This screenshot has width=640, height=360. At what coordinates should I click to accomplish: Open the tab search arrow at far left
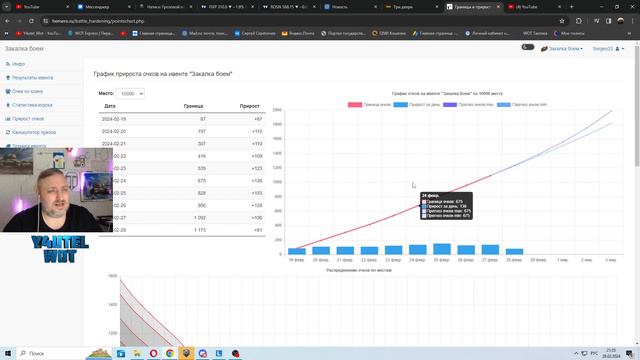7,7
